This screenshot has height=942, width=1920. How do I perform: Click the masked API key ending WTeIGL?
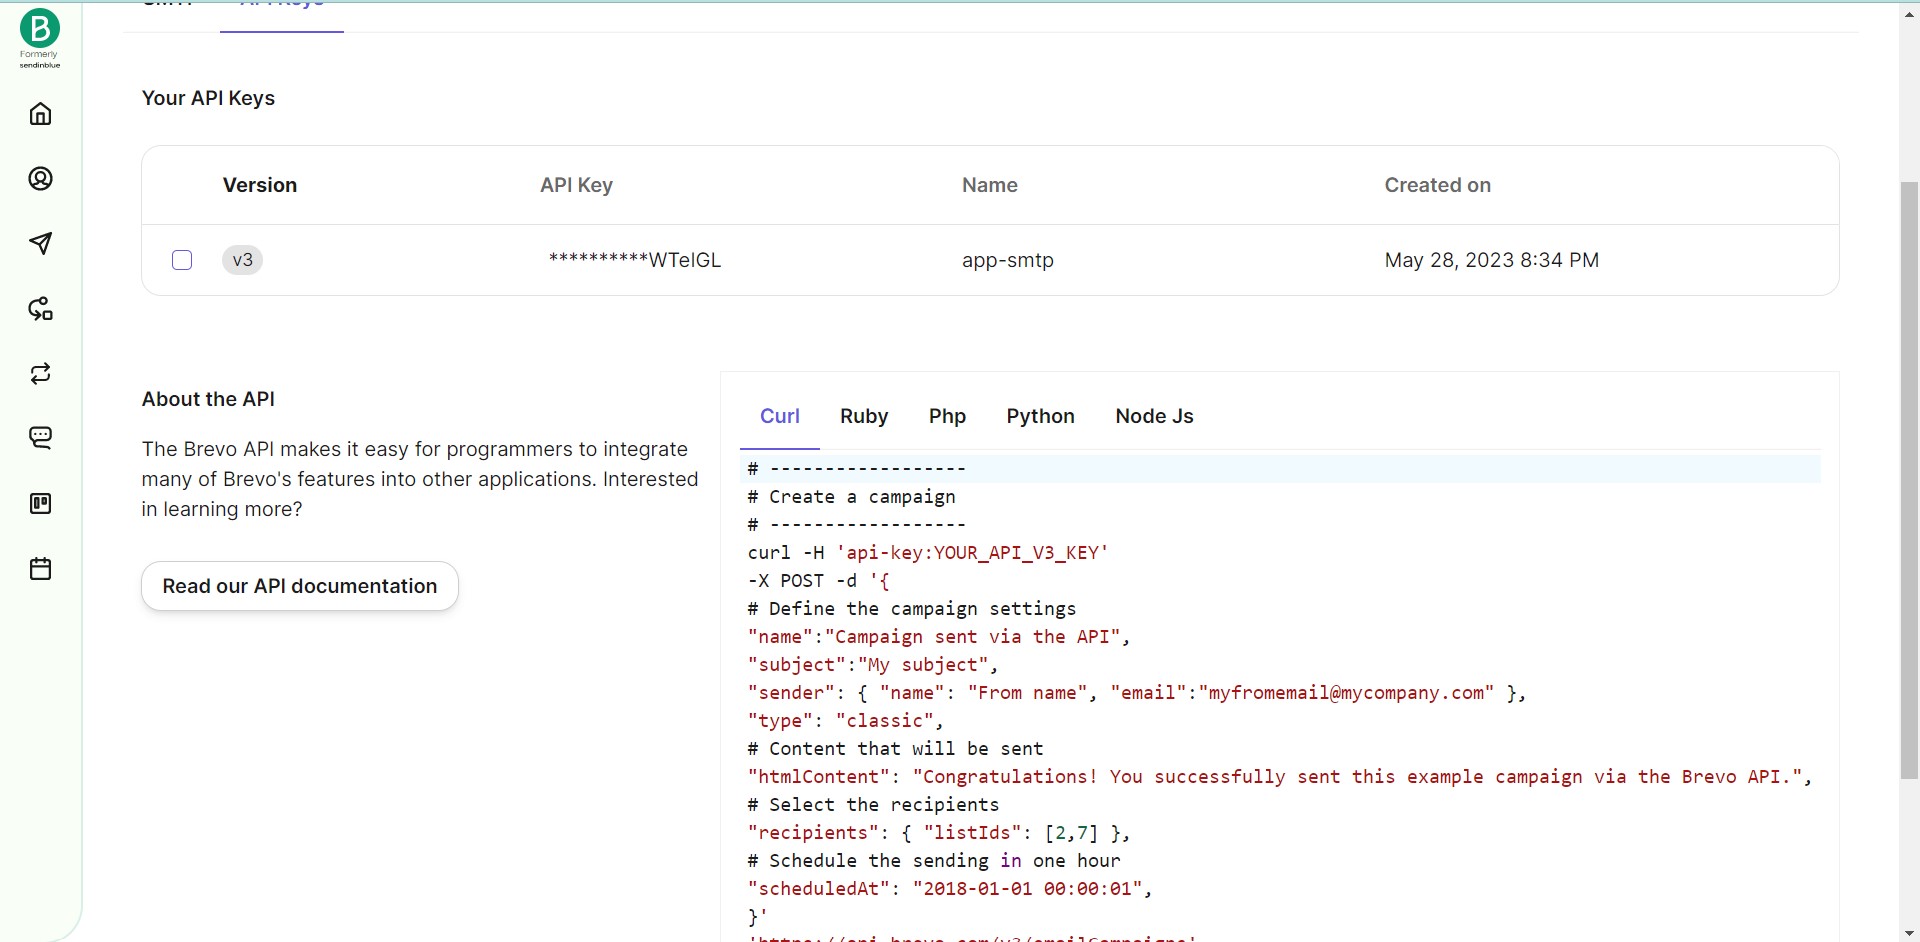[635, 260]
